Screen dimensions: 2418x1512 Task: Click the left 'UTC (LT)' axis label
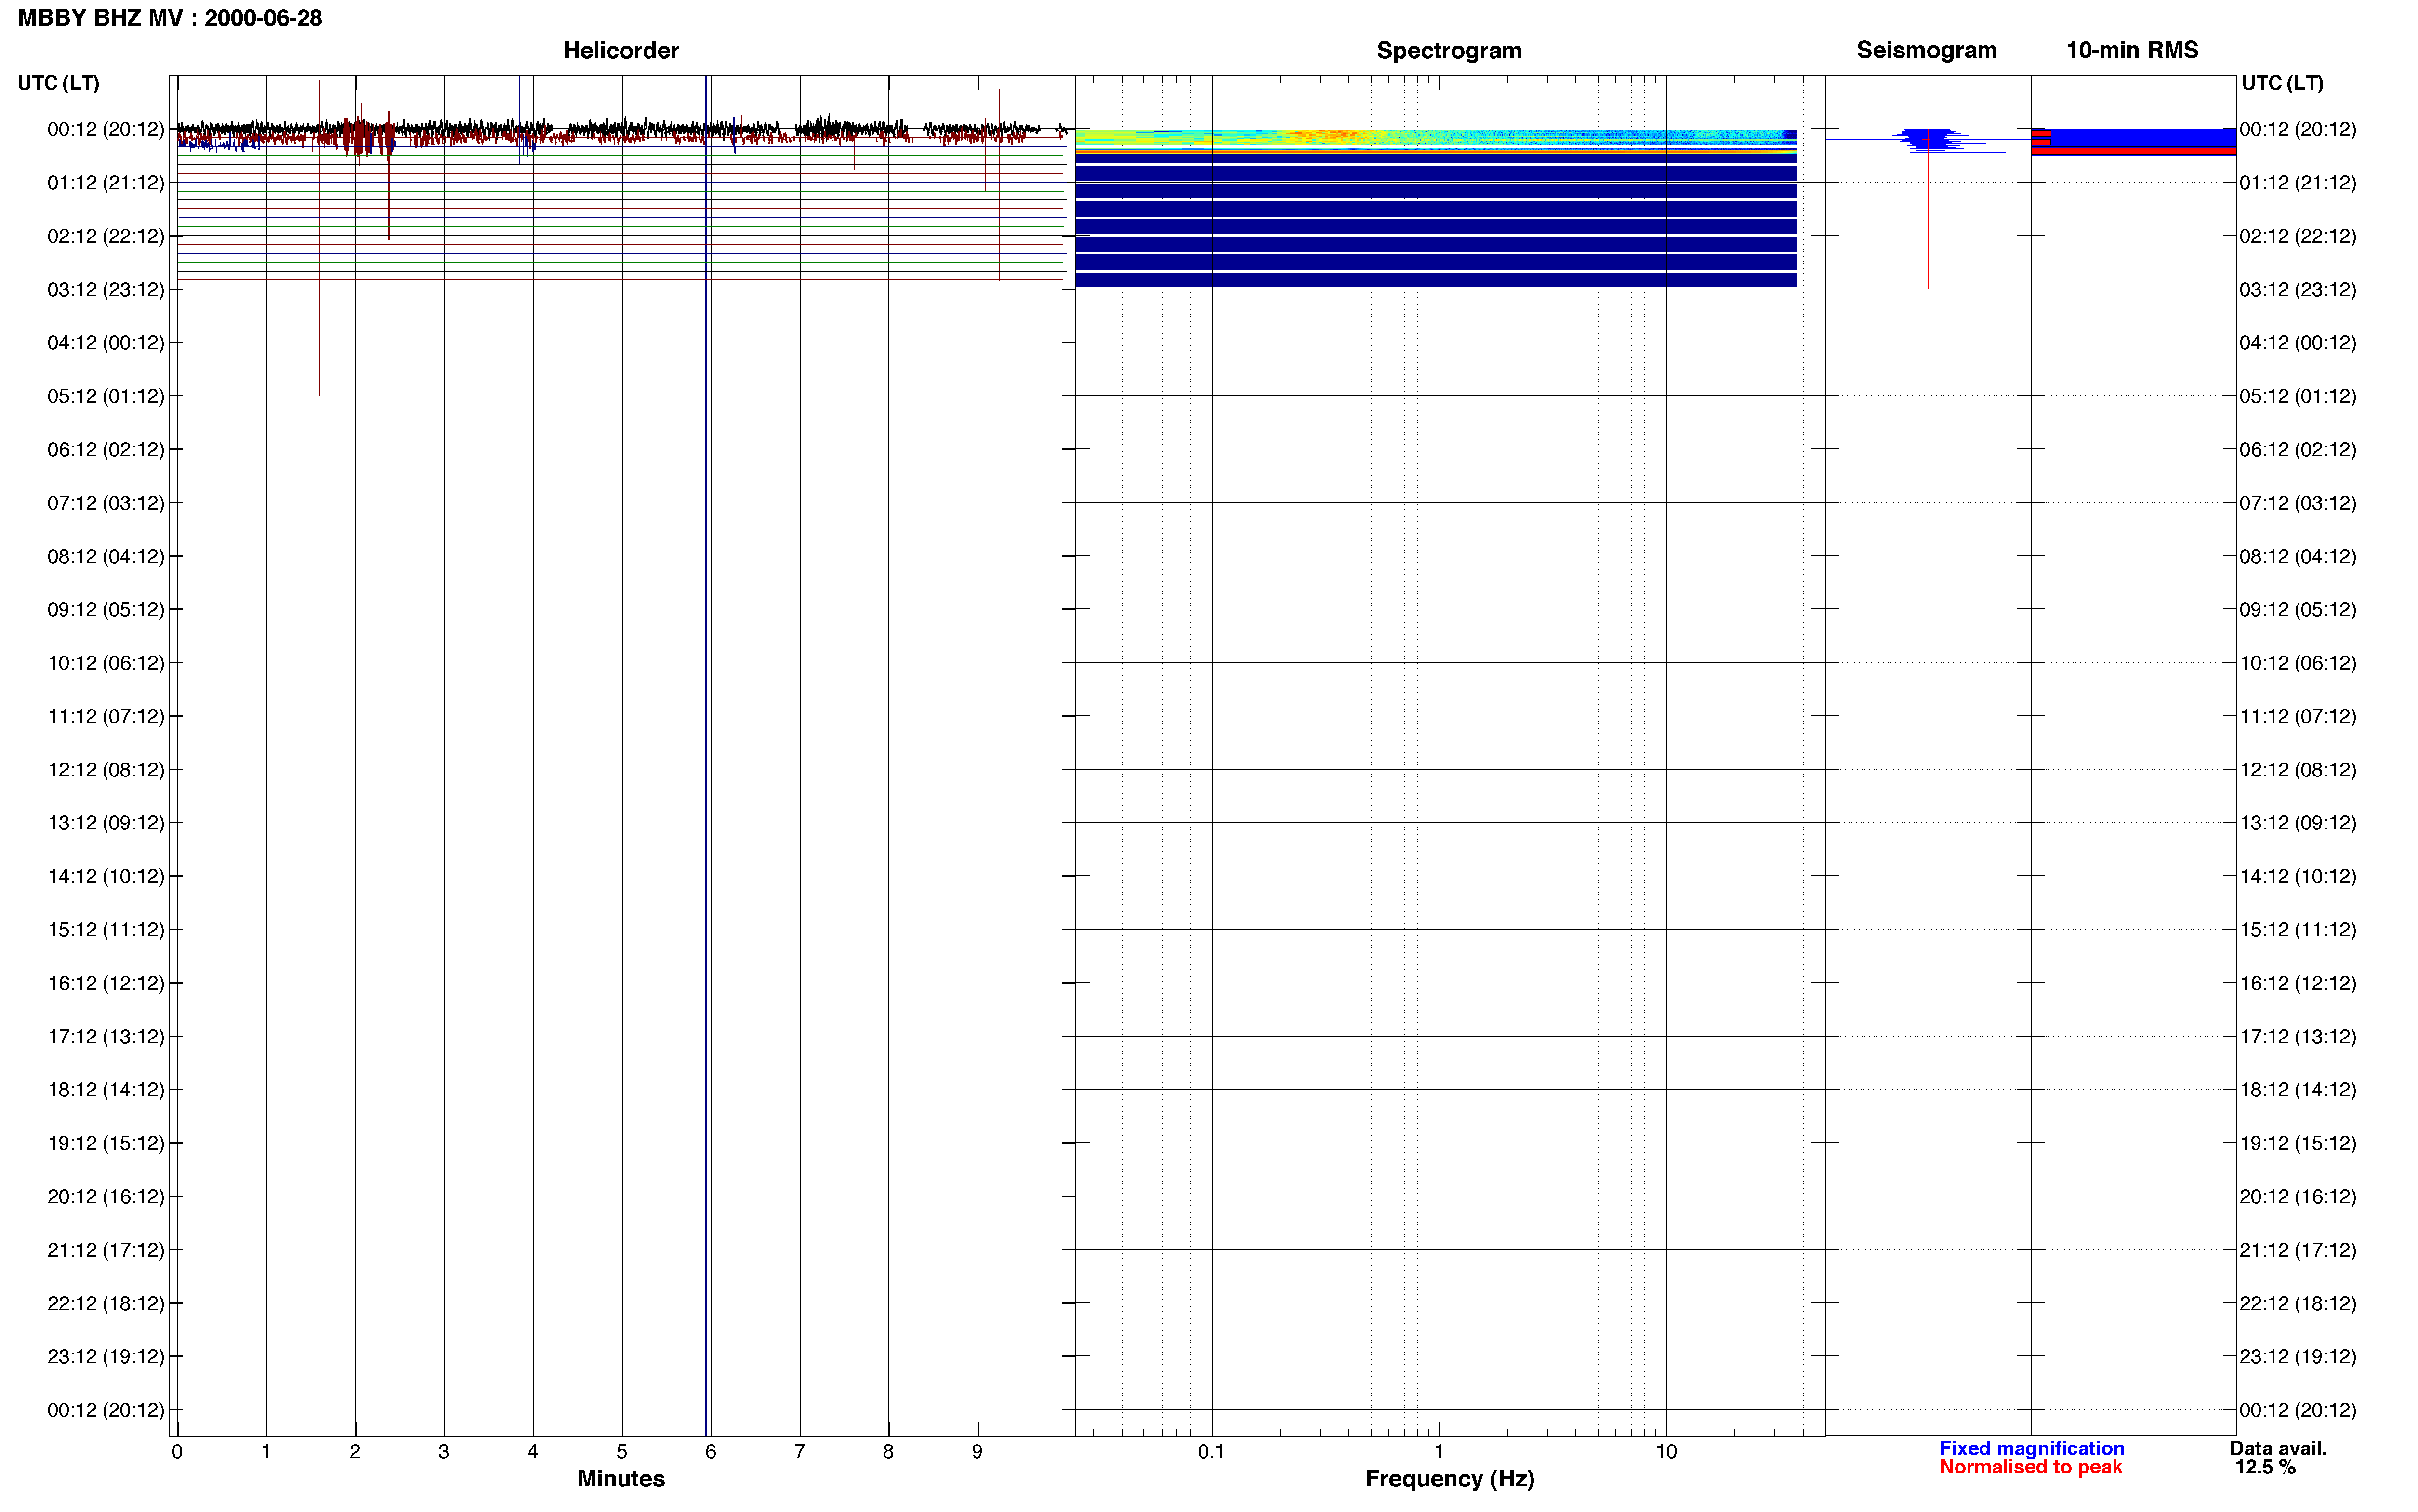pos(58,83)
